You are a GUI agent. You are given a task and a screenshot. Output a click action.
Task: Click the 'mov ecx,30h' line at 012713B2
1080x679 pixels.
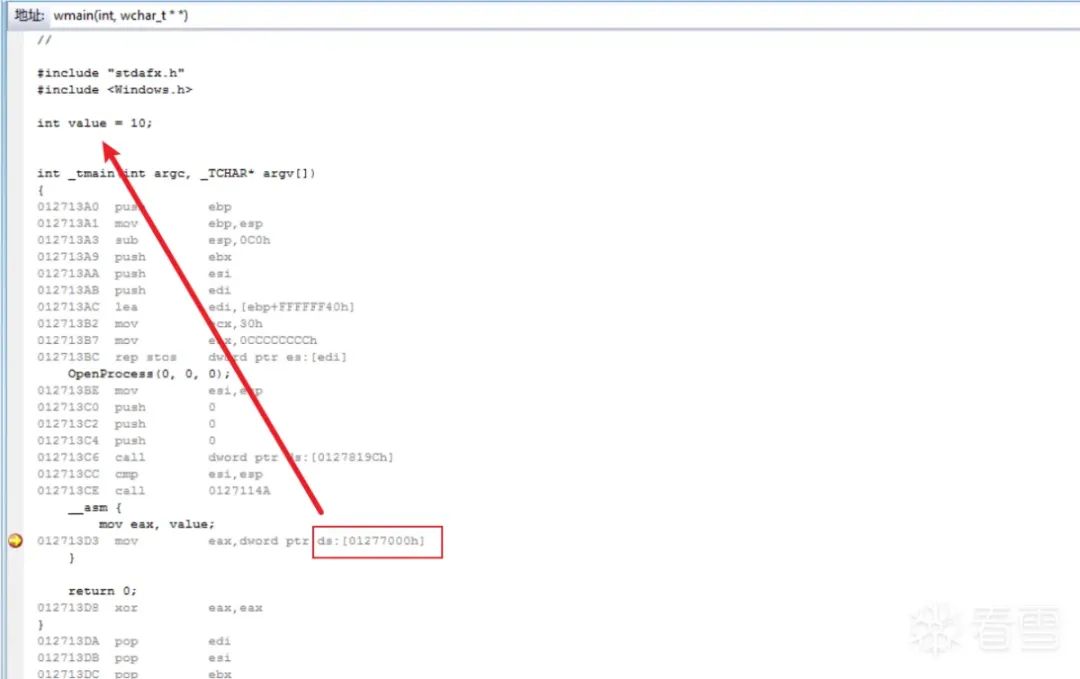tap(149, 324)
